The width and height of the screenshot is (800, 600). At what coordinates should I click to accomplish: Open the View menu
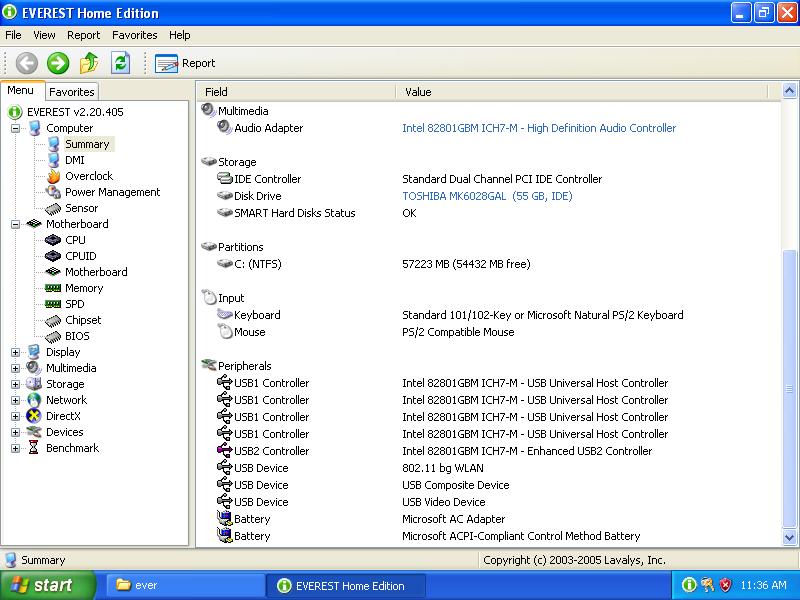pyautogui.click(x=44, y=35)
